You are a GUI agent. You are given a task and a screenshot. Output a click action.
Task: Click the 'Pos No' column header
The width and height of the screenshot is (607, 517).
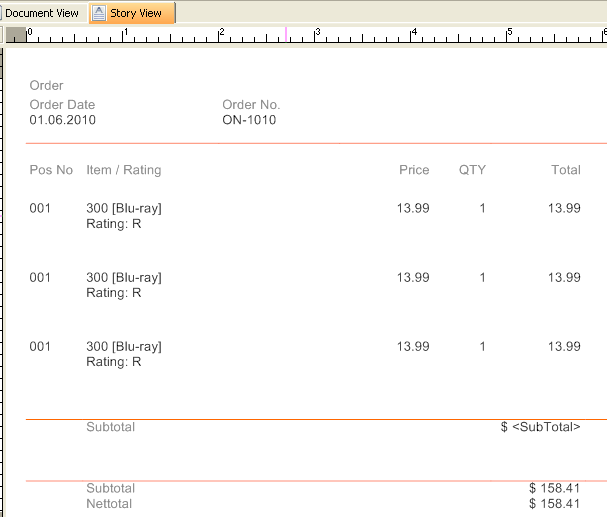click(51, 170)
